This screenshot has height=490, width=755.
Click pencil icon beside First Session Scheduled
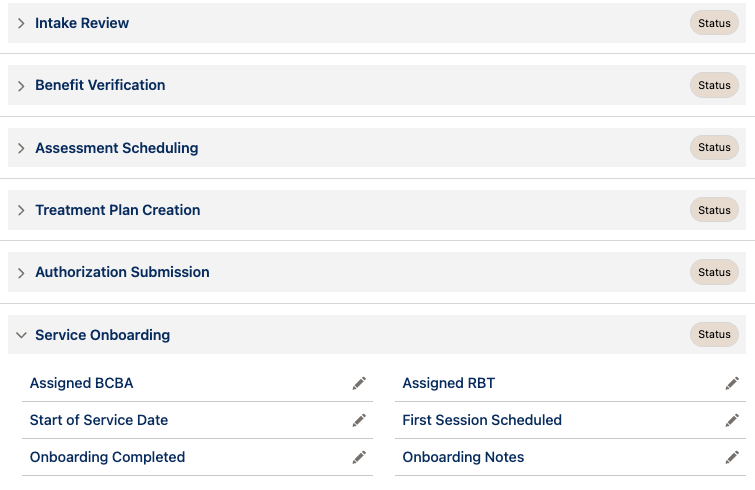coord(732,420)
